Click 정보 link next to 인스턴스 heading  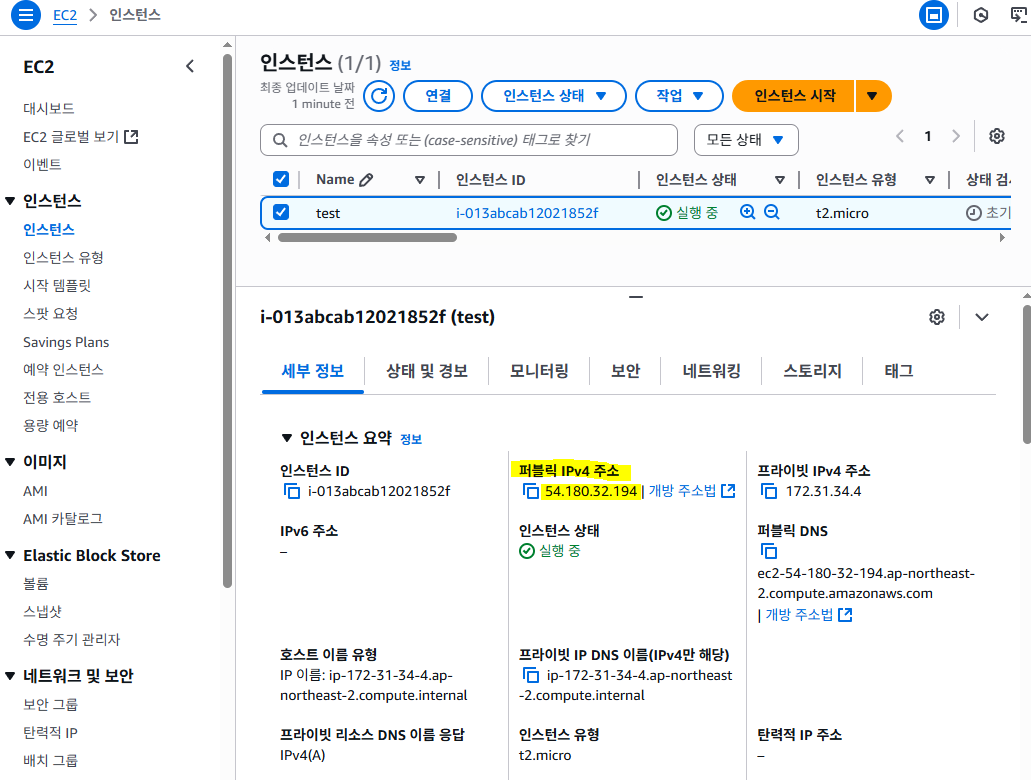coord(400,65)
